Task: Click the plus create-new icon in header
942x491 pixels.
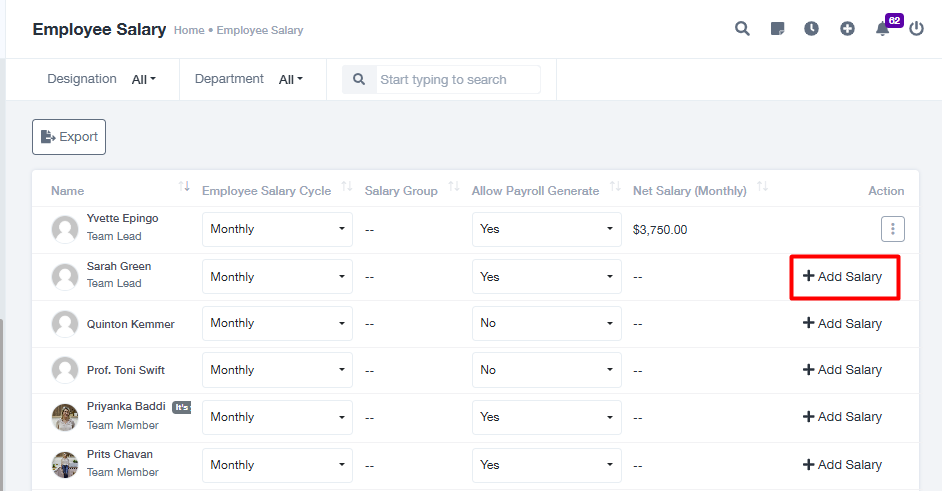Action: [x=847, y=29]
